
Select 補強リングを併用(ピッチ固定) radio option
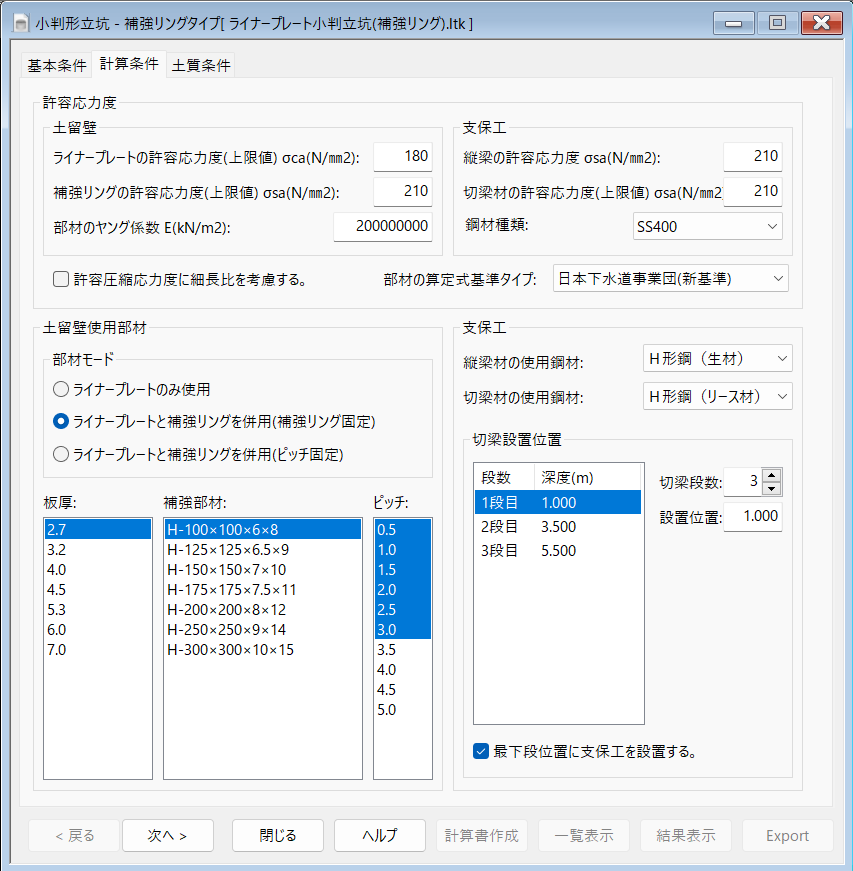tap(61, 454)
